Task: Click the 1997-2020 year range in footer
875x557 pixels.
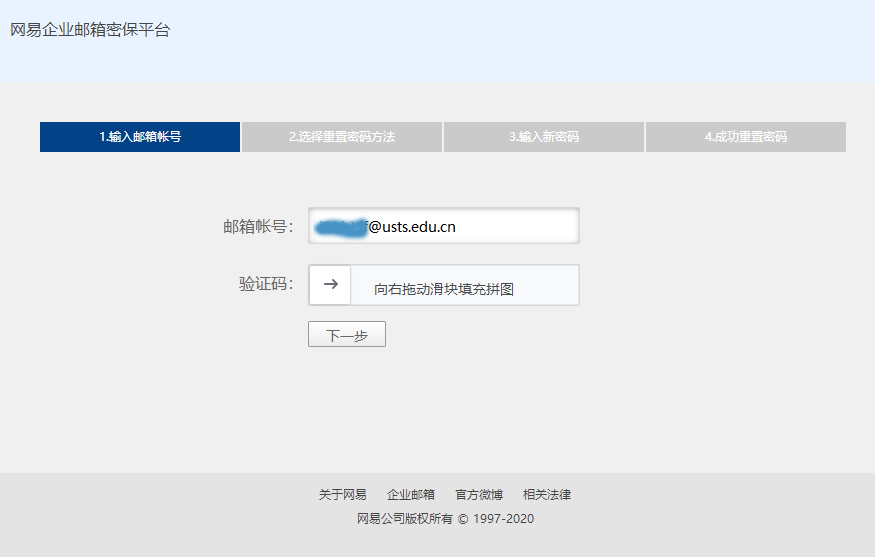Action: [503, 519]
